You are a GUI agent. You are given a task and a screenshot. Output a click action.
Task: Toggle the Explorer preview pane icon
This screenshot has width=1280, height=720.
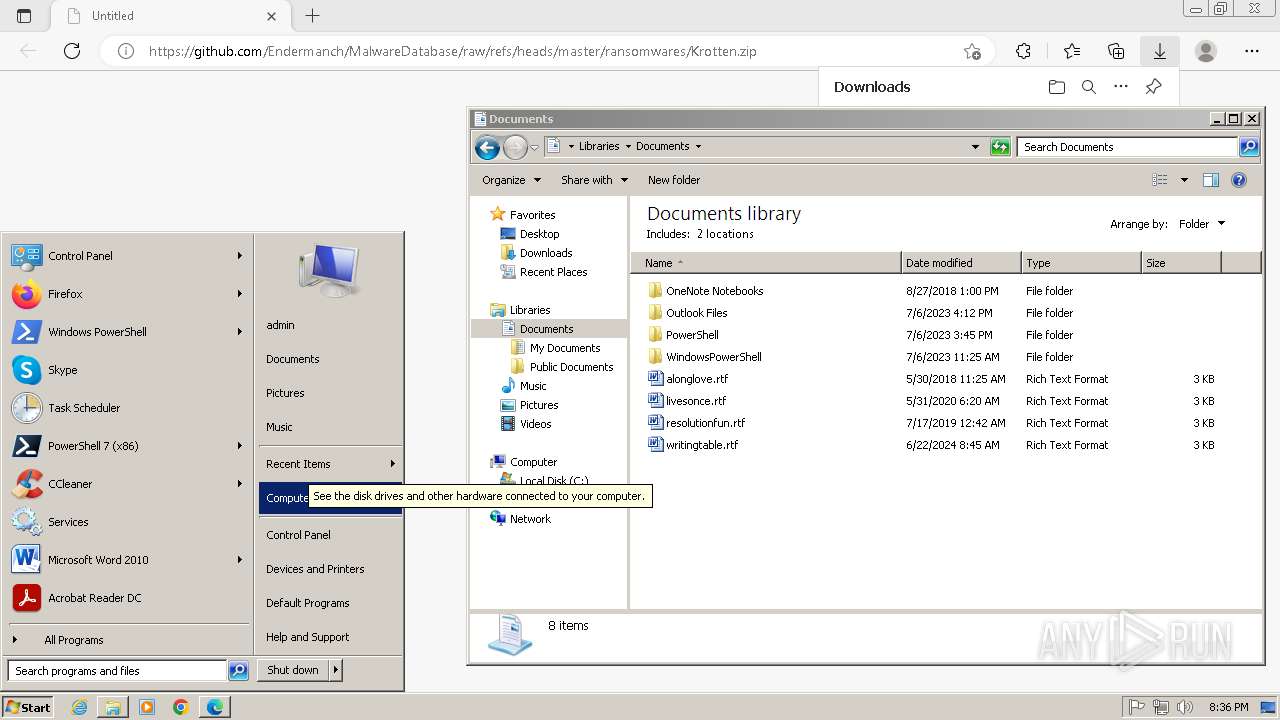[x=1211, y=180]
